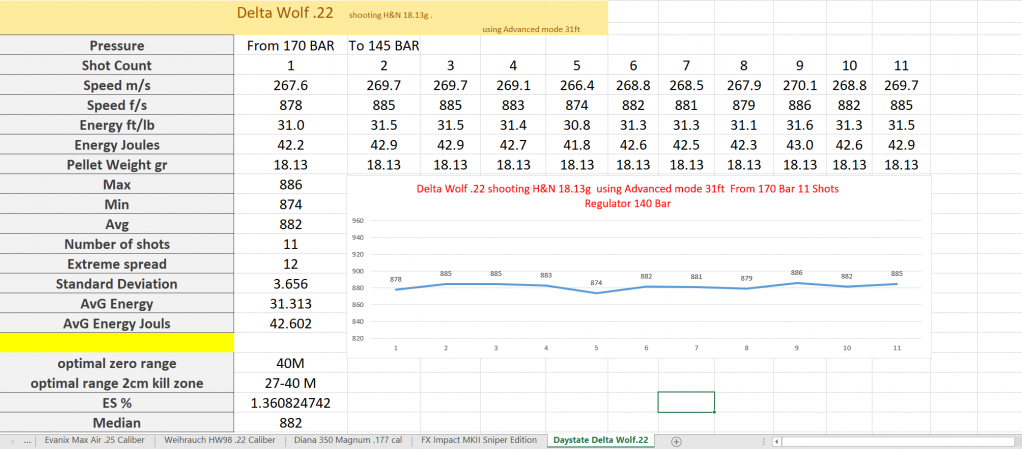Select the Energy Joules label cell
The image size is (1022, 449).
pos(117,145)
